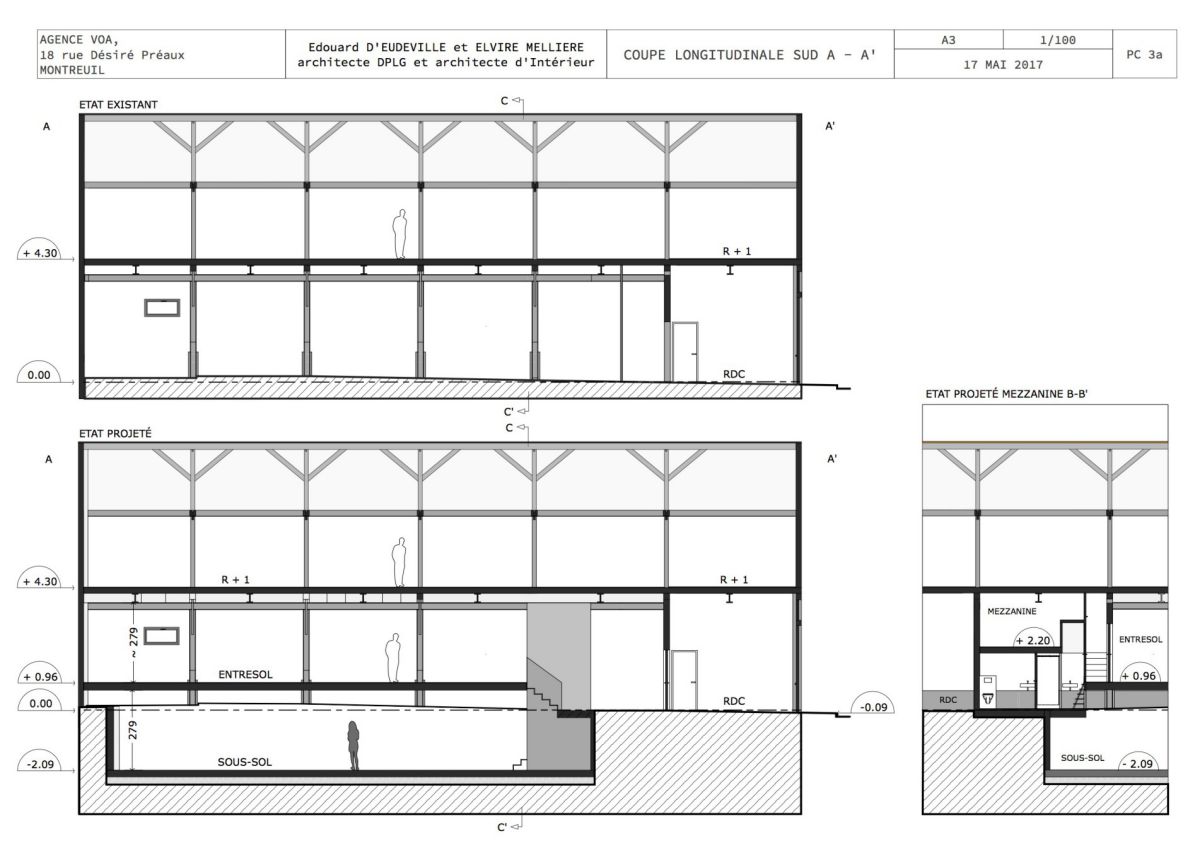Click the SOUS-SOL label in the longitudinal section
Viewport: 1200px width, 848px height.
[245, 761]
